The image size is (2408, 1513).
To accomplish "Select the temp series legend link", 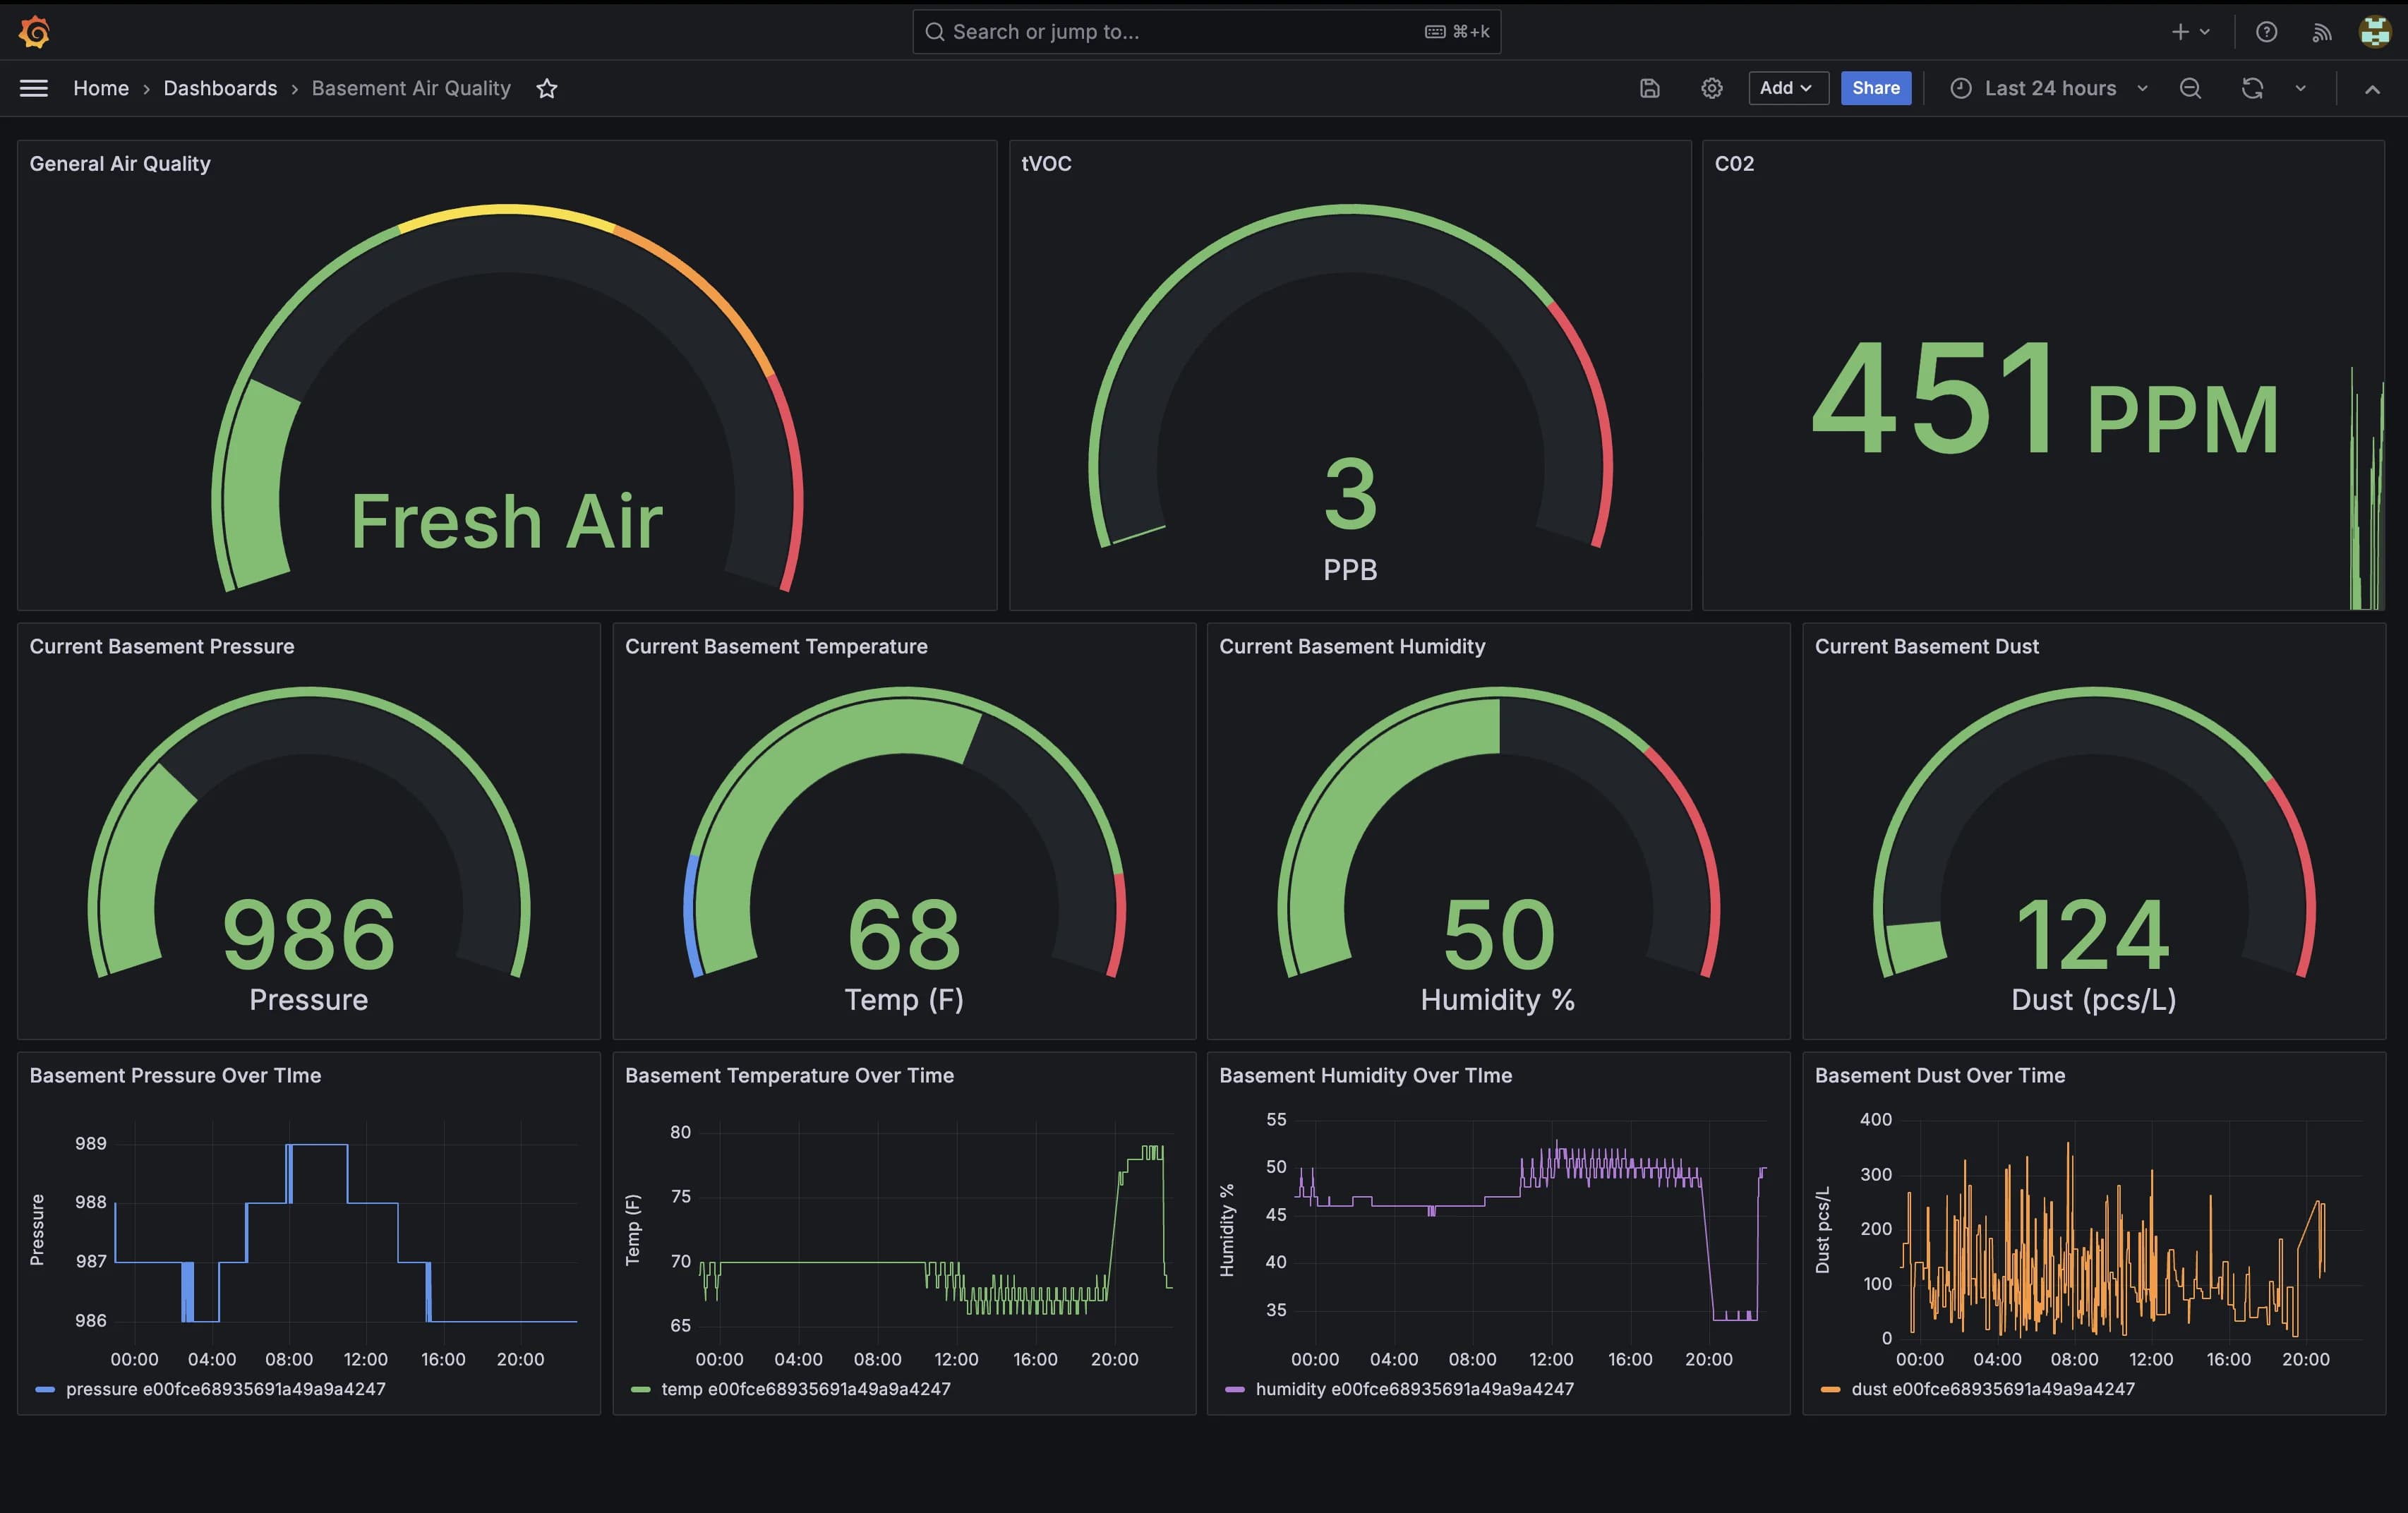I will [x=805, y=1389].
